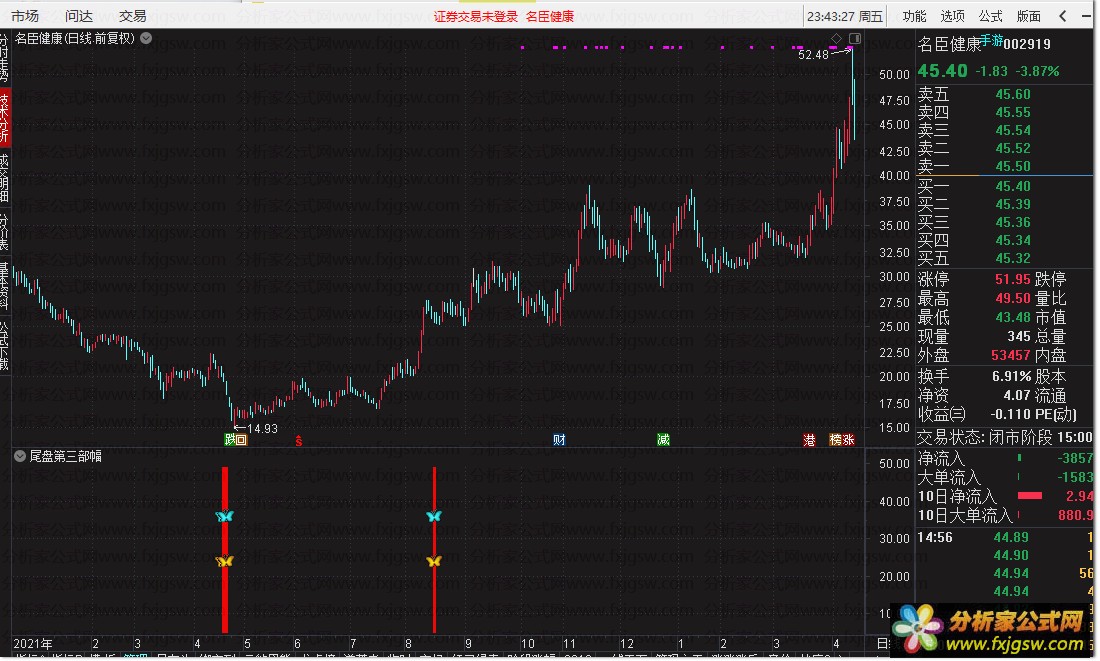Click the 买五 price 45.32

coord(1013,259)
